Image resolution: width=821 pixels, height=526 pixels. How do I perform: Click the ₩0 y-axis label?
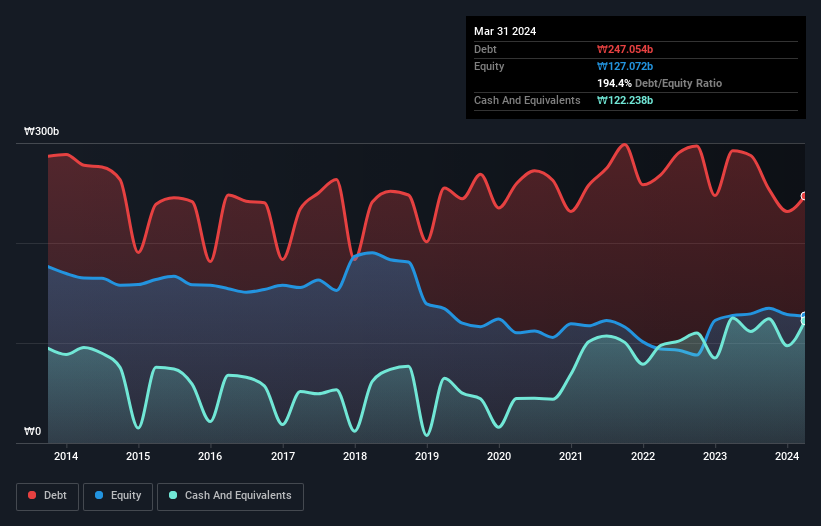[32, 431]
